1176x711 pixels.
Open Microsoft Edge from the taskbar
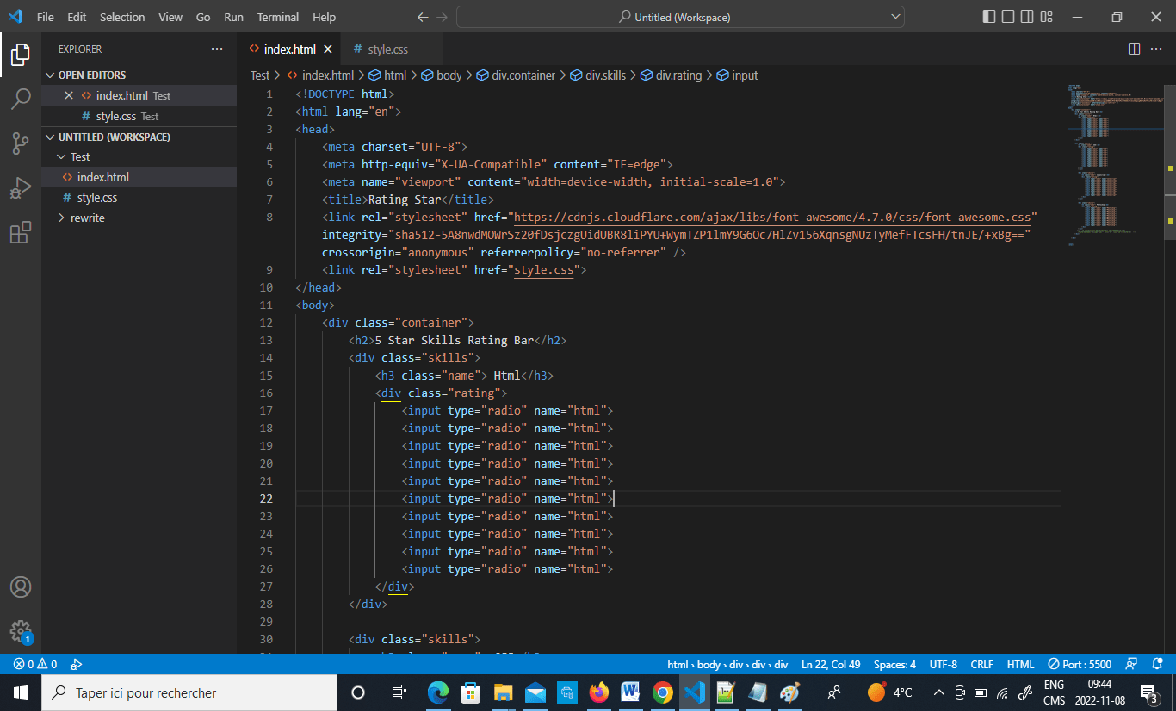pos(438,692)
